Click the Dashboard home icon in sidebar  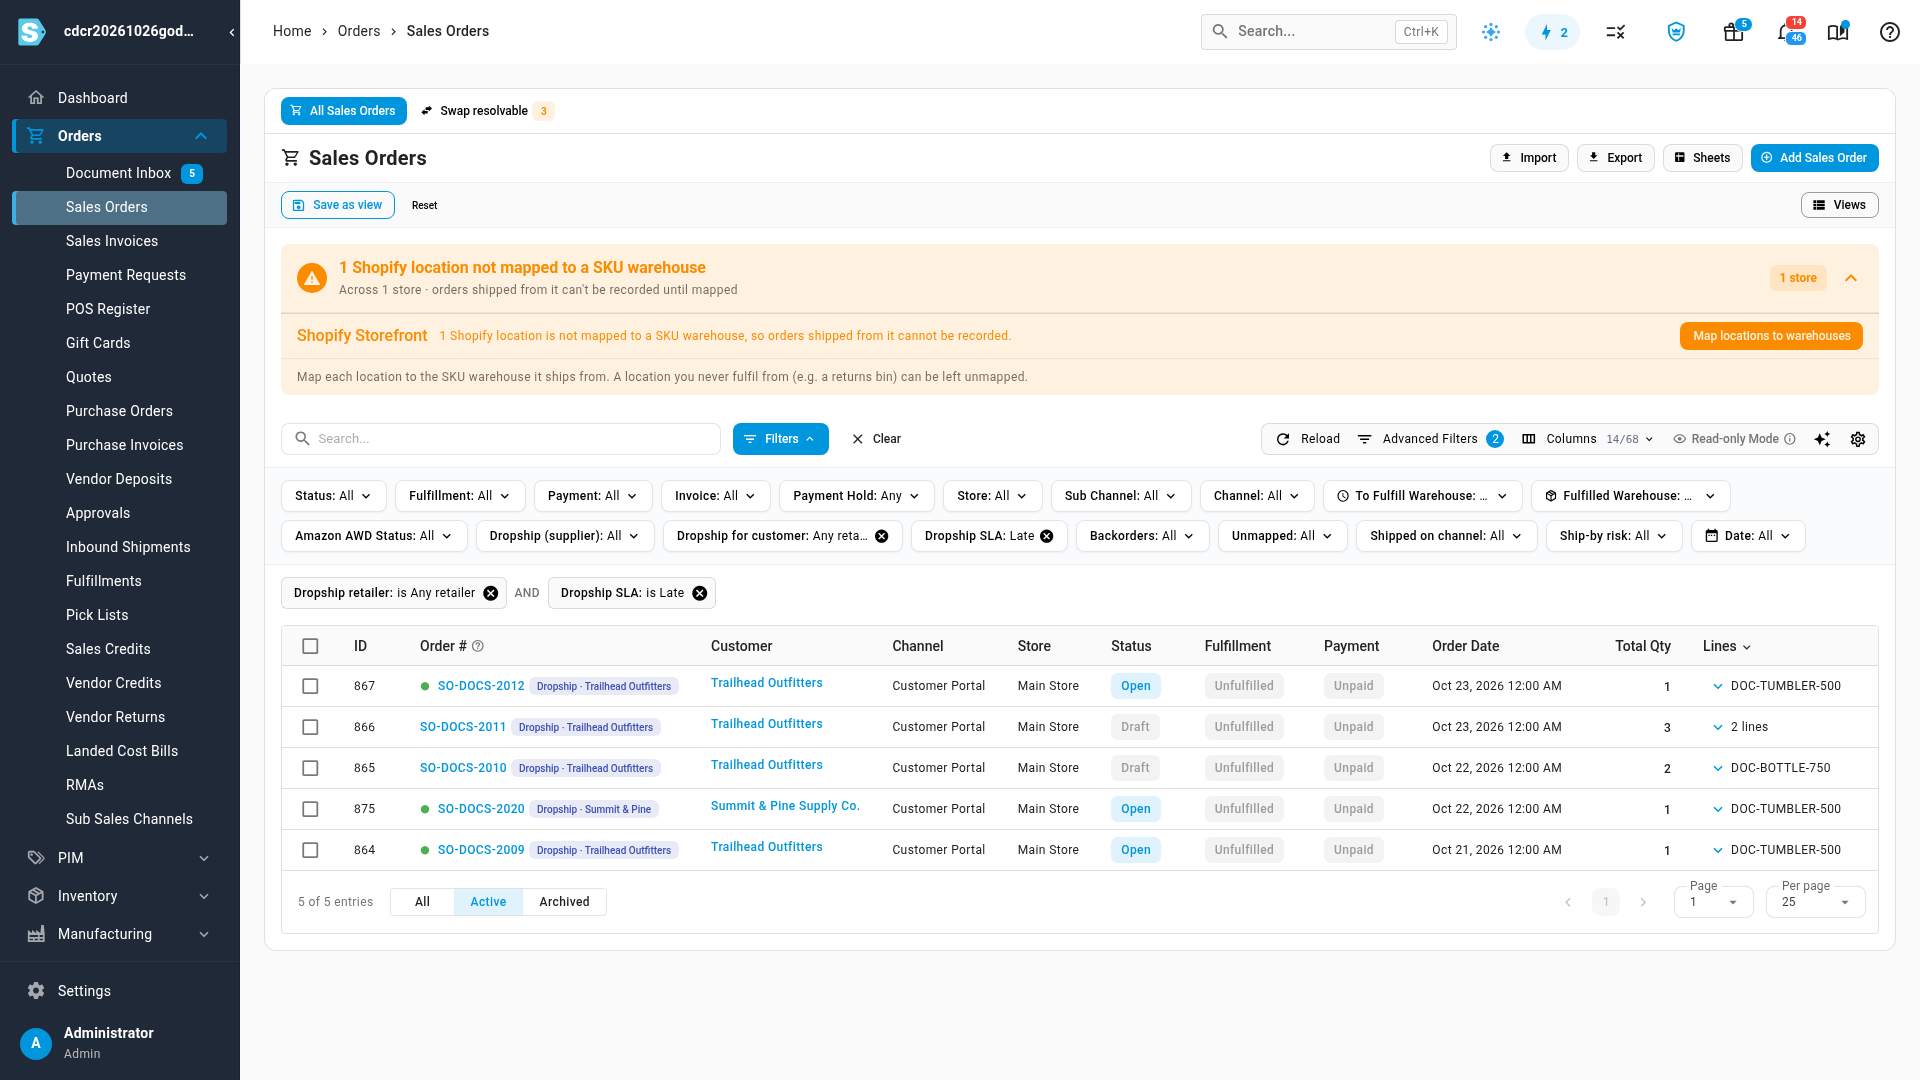[x=36, y=98]
